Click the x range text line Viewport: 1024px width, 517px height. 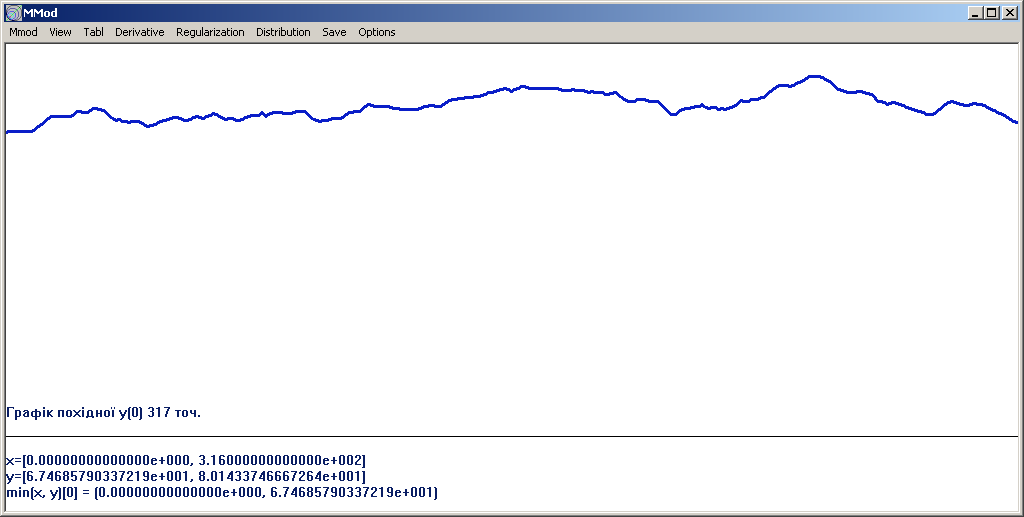pyautogui.click(x=185, y=461)
